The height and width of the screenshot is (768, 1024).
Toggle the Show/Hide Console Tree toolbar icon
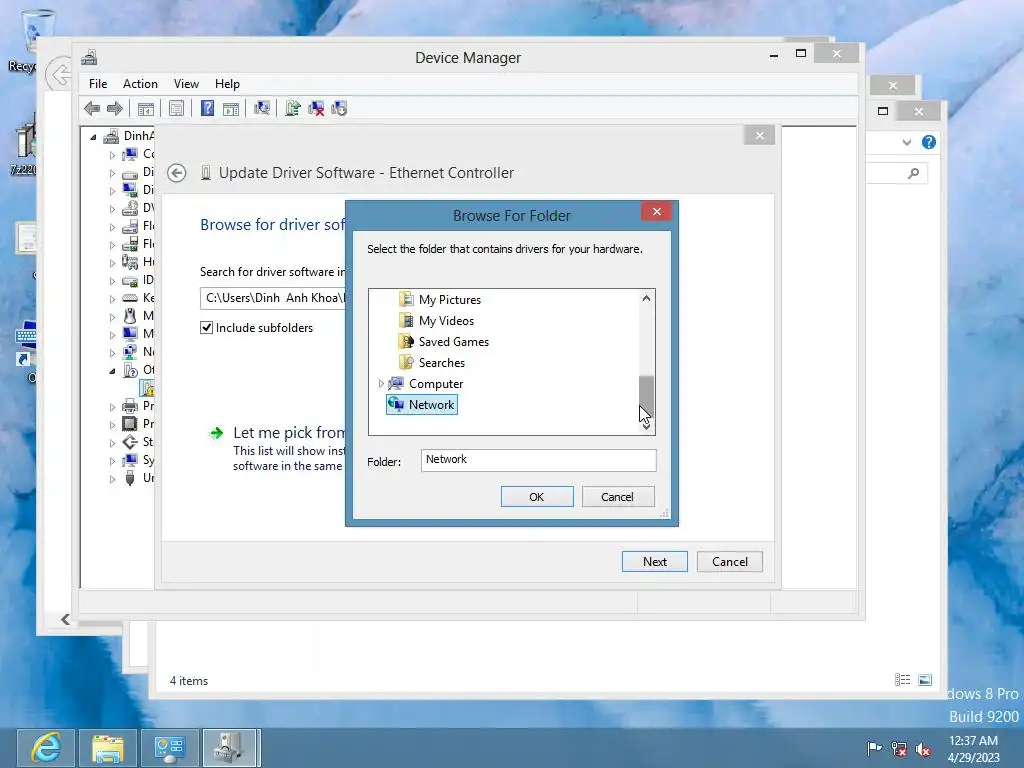[146, 108]
